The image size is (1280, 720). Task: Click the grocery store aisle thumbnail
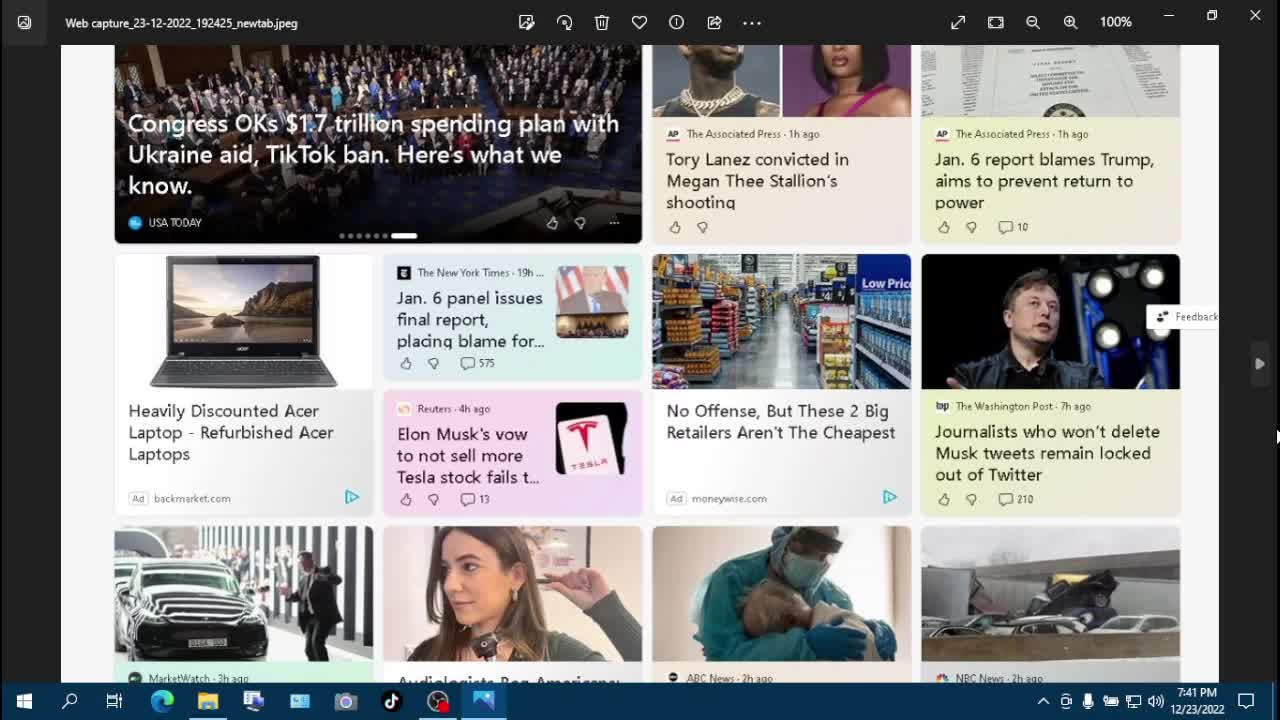[x=781, y=321]
